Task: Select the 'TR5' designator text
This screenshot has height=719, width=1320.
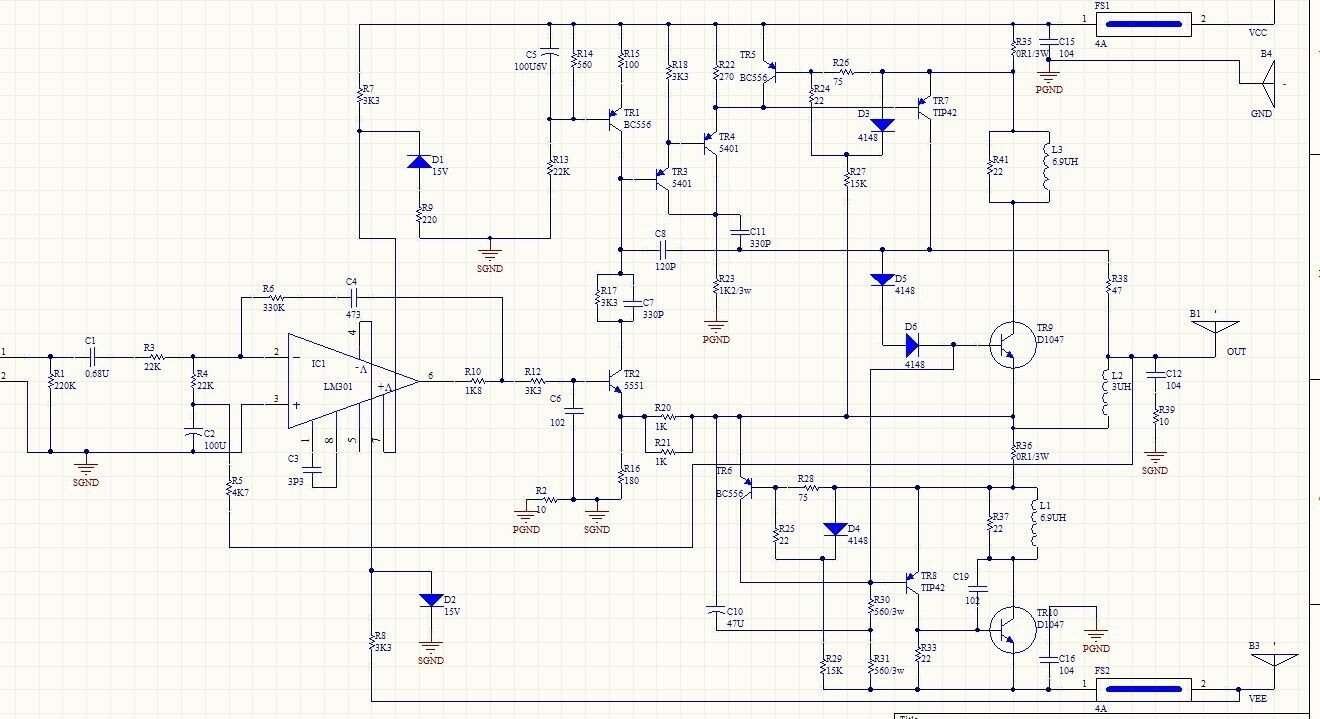Action: tap(748, 54)
